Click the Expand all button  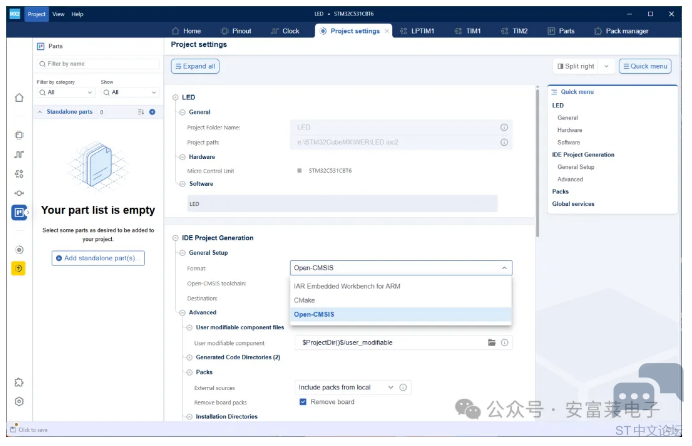[x=195, y=66]
